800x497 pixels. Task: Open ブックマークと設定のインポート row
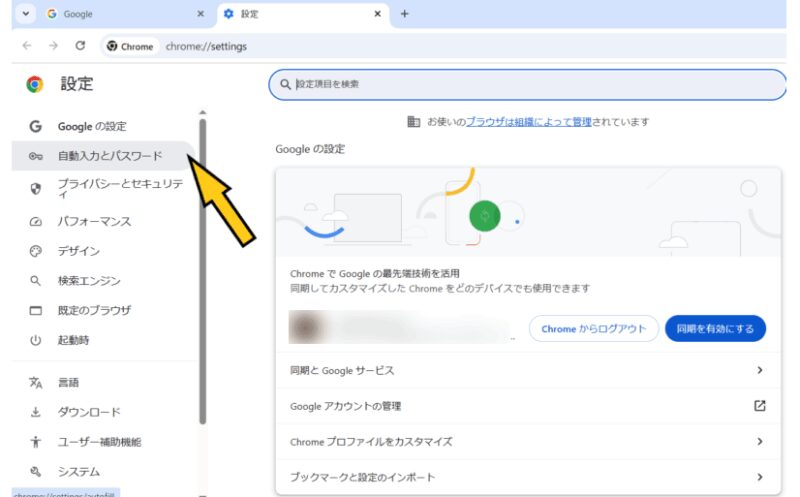528,477
